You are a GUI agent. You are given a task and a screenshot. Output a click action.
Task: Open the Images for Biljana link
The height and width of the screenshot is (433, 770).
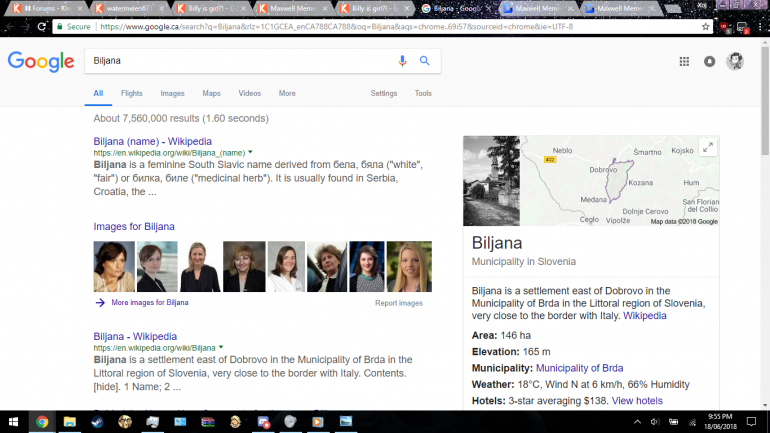coord(134,226)
